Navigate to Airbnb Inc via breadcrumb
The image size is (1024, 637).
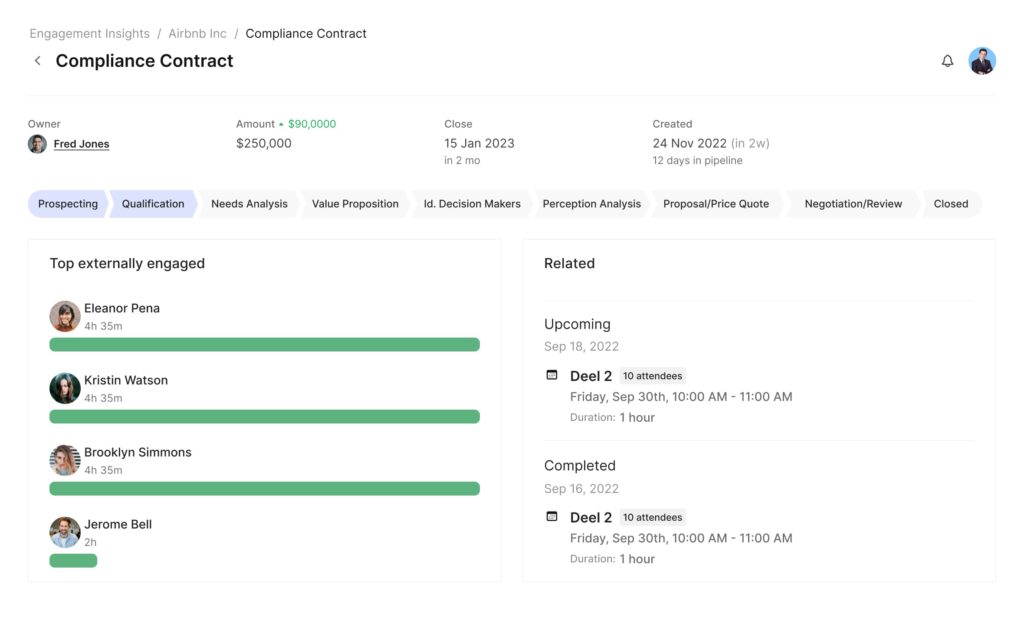coord(197,33)
